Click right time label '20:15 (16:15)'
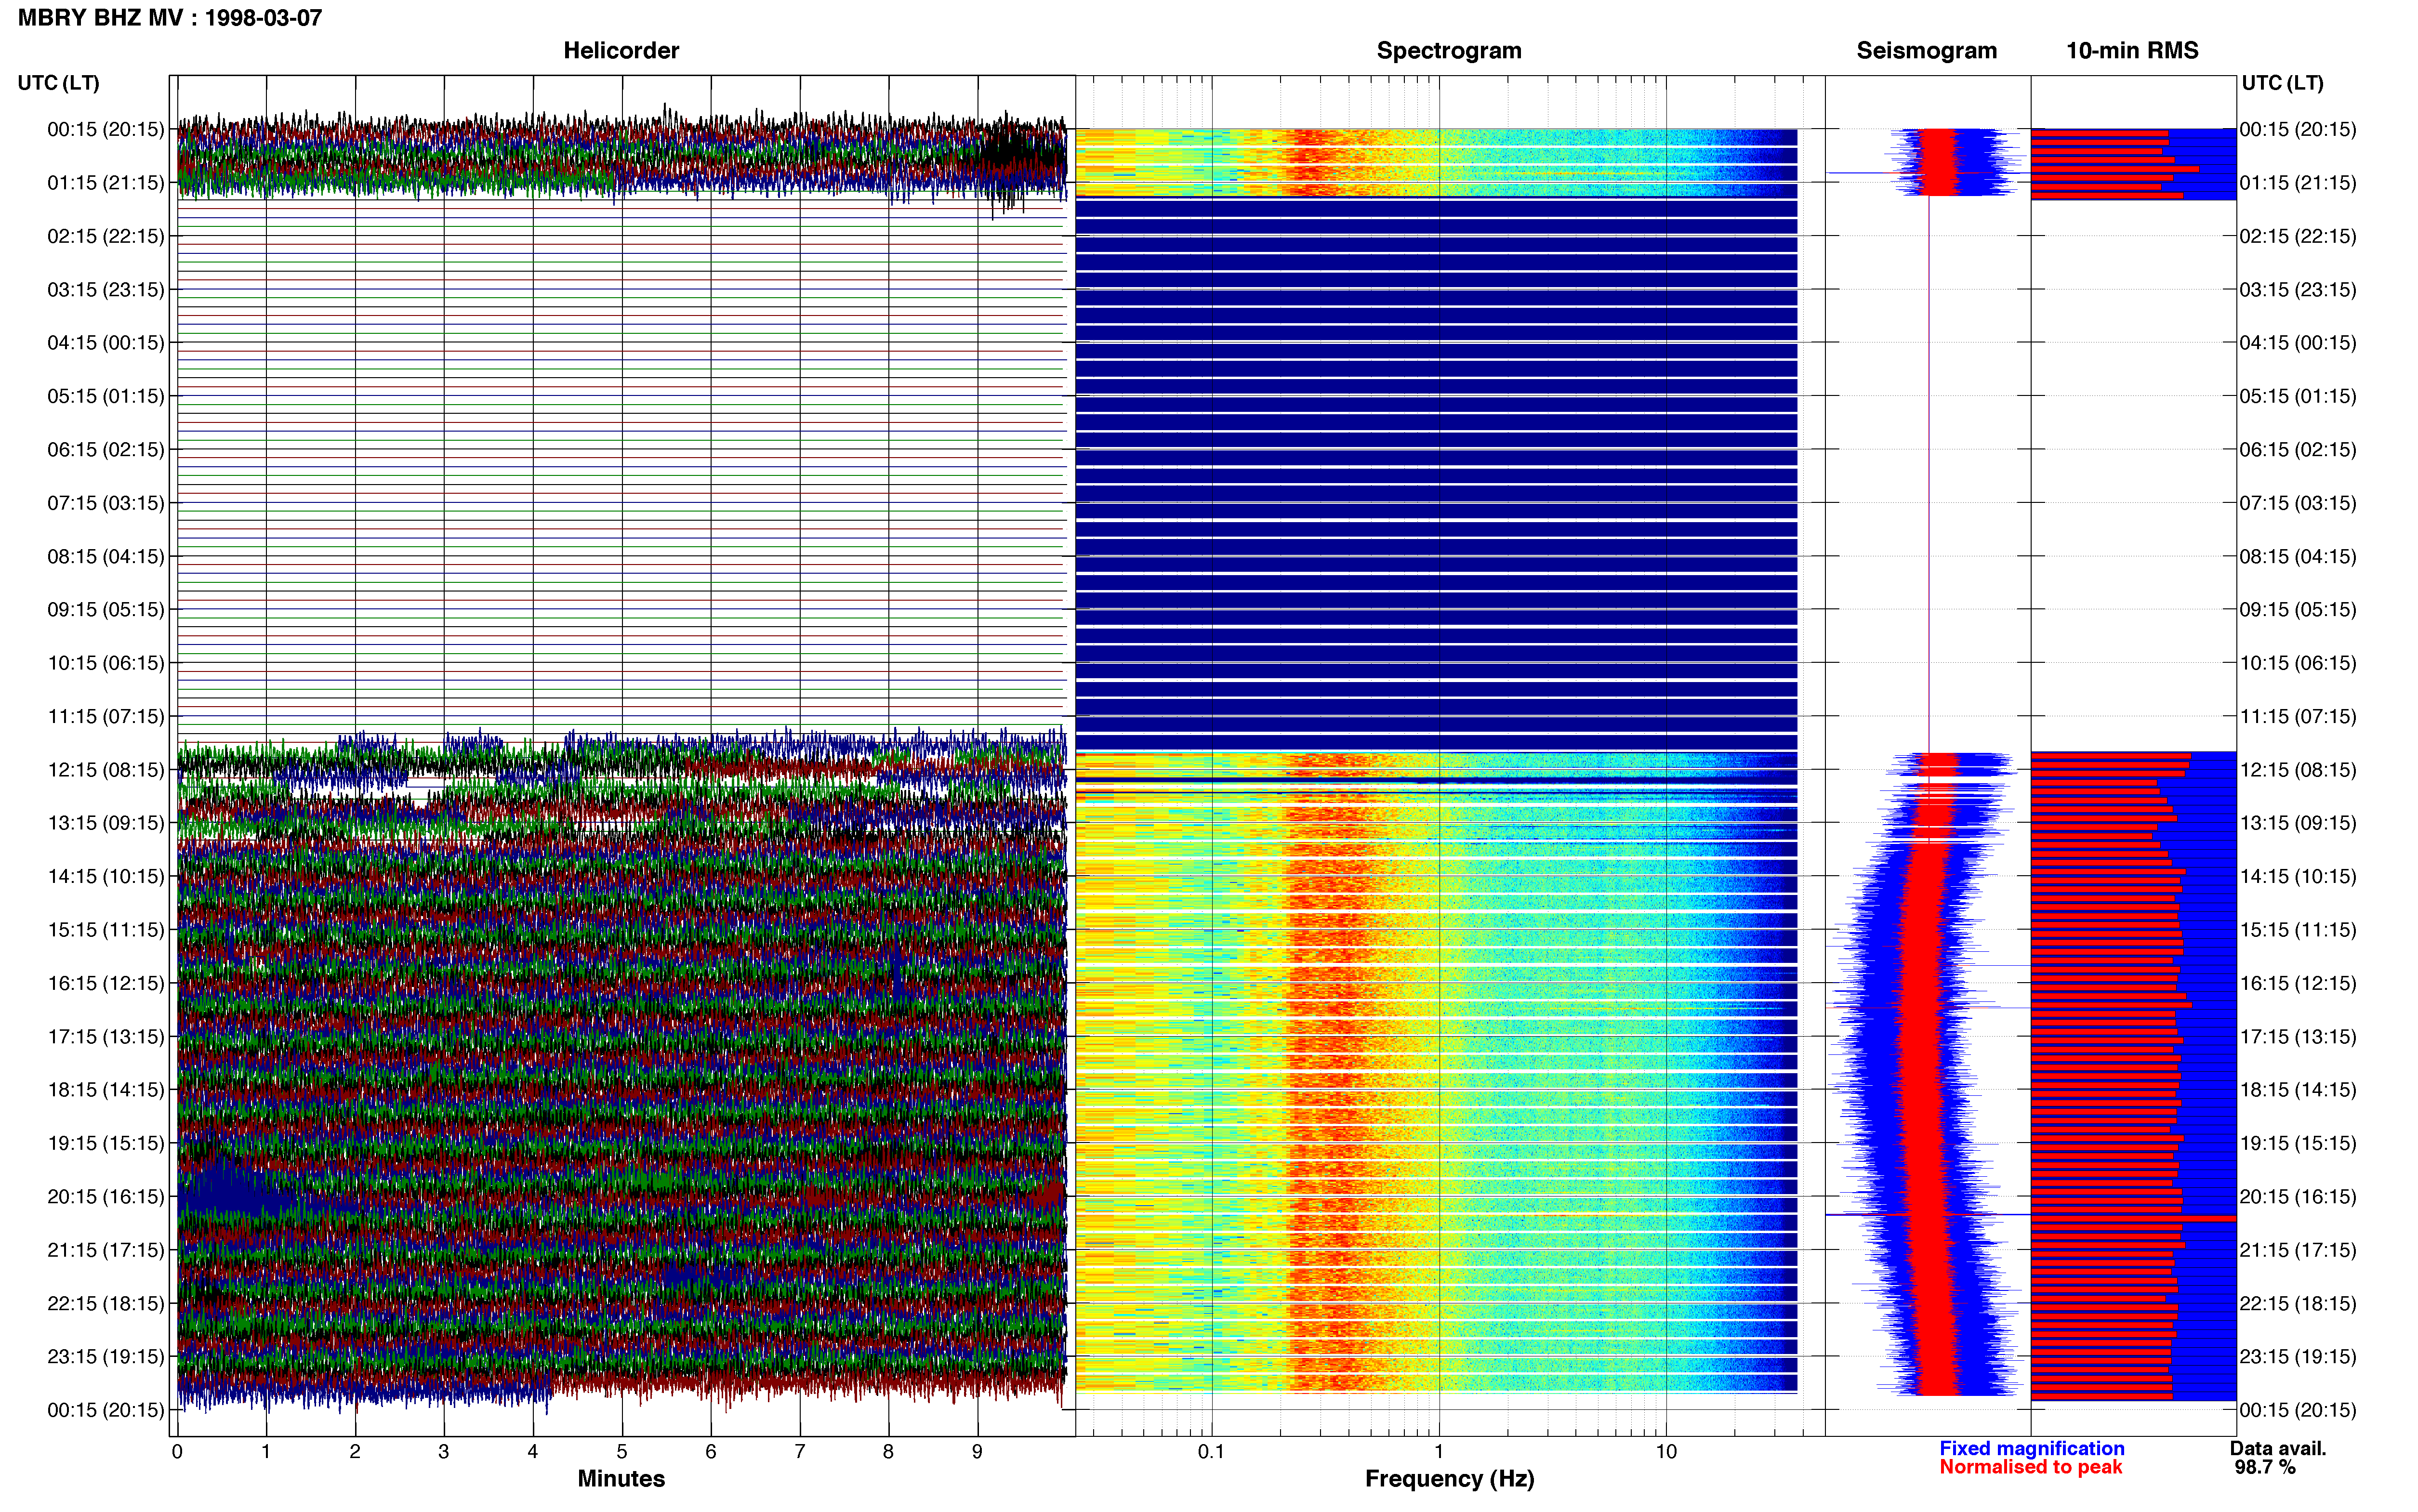Viewport: 2418px width, 1512px height. click(x=2298, y=1197)
